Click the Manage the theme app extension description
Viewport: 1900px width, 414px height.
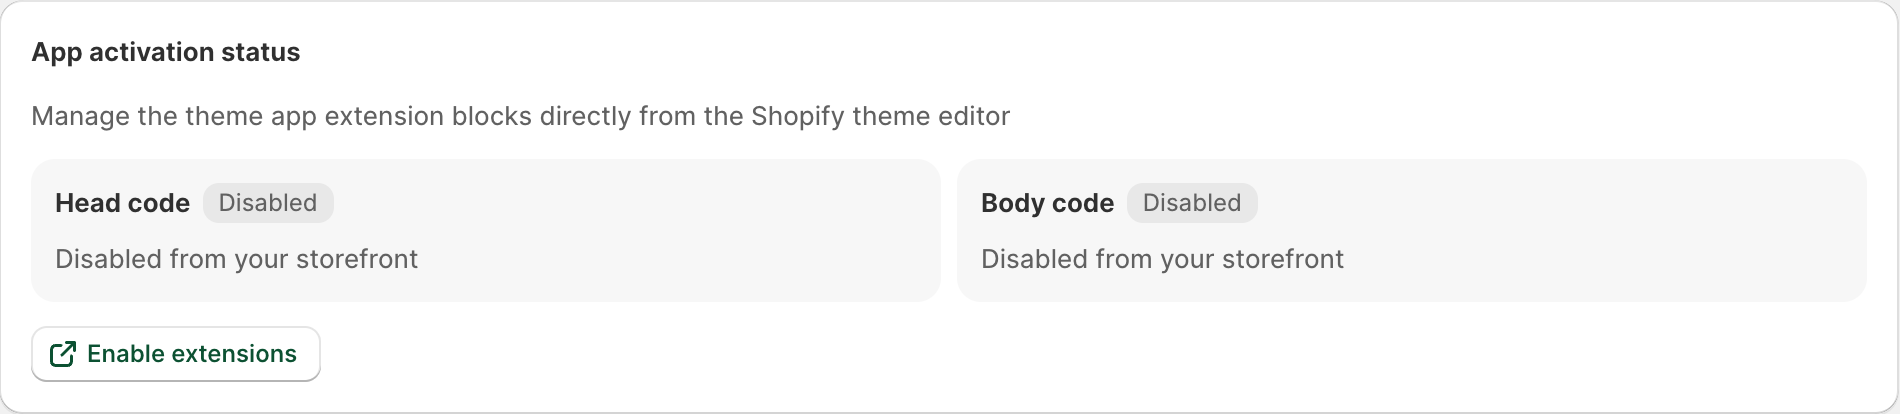tap(520, 116)
